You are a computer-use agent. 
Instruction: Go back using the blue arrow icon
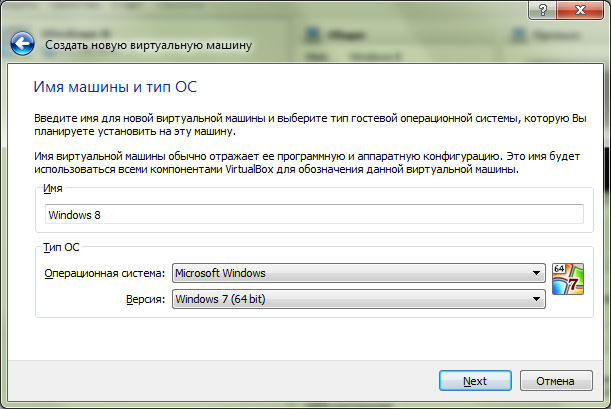pos(22,44)
